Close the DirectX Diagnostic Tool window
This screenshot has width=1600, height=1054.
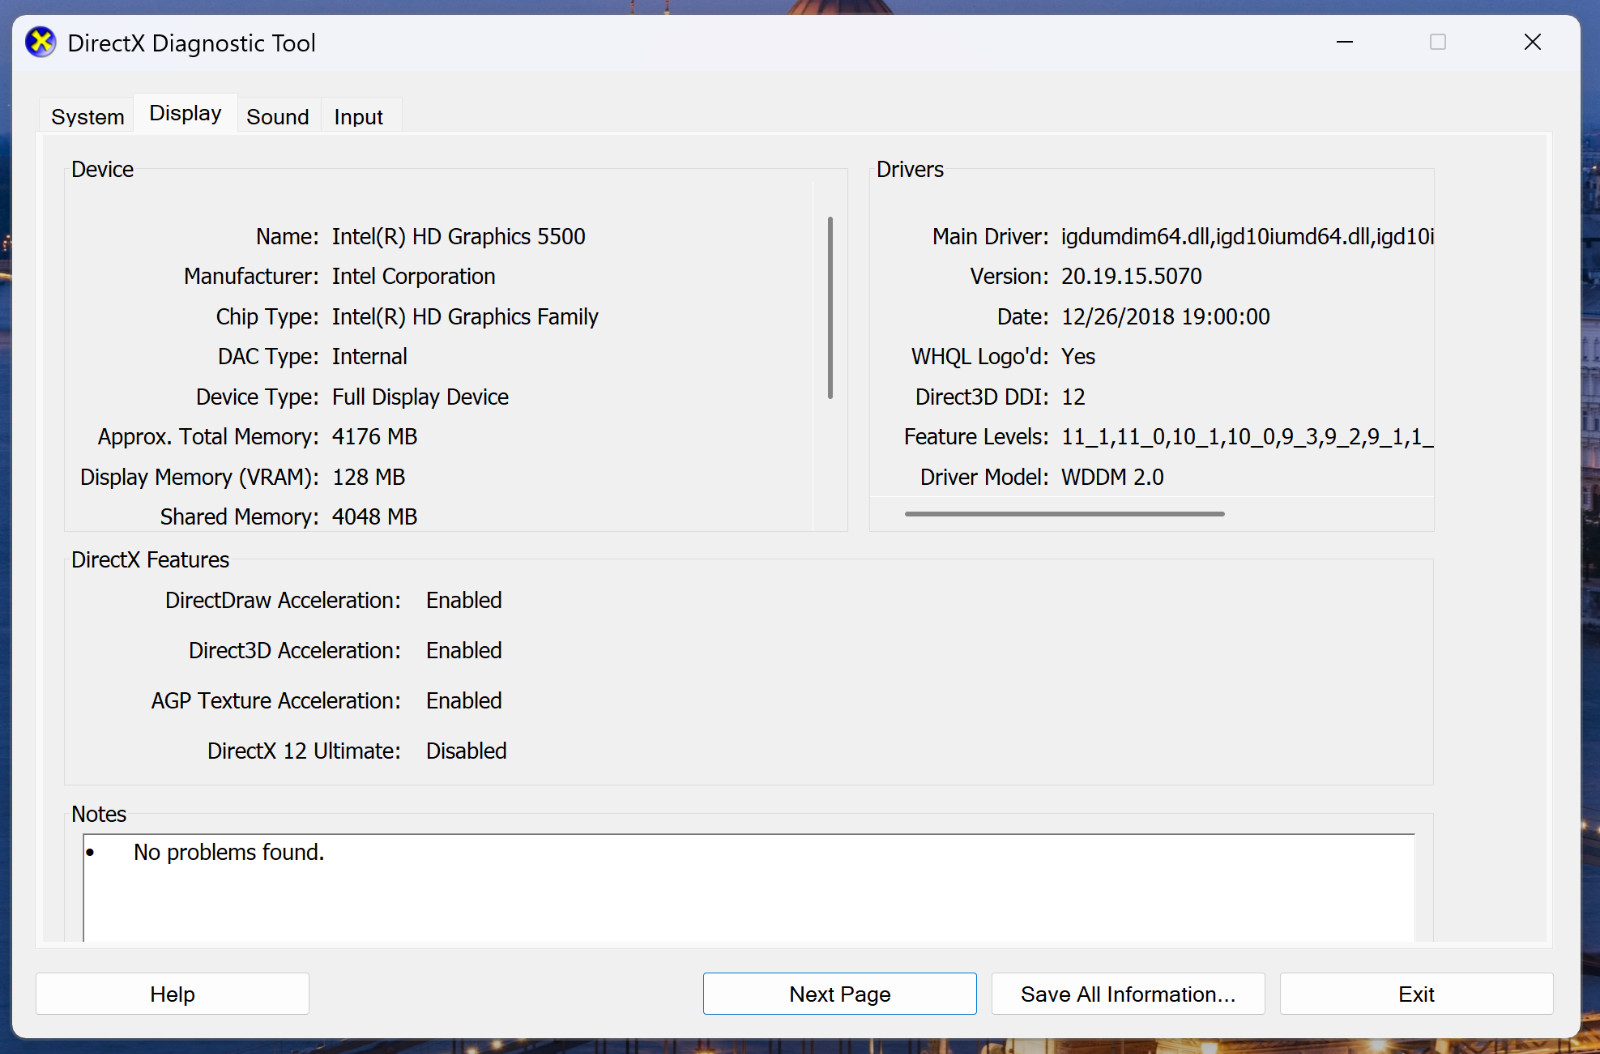[x=1532, y=42]
